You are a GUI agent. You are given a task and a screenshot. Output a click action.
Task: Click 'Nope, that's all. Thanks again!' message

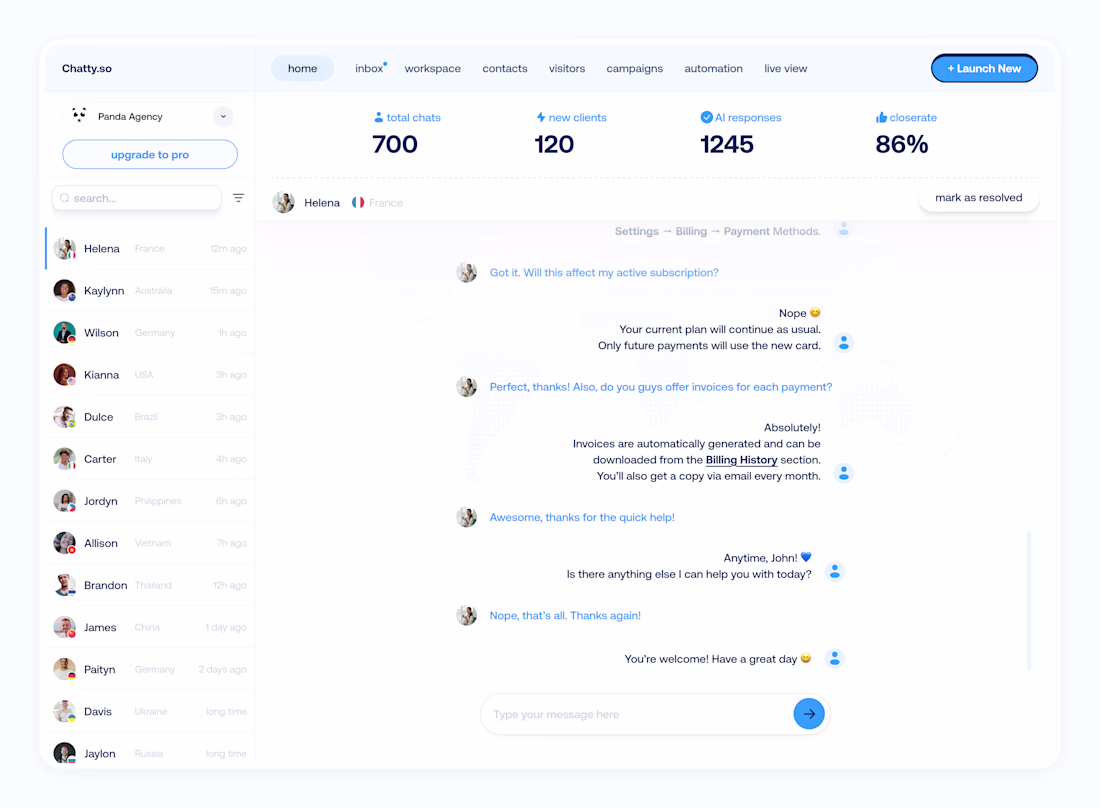pyautogui.click(x=565, y=615)
